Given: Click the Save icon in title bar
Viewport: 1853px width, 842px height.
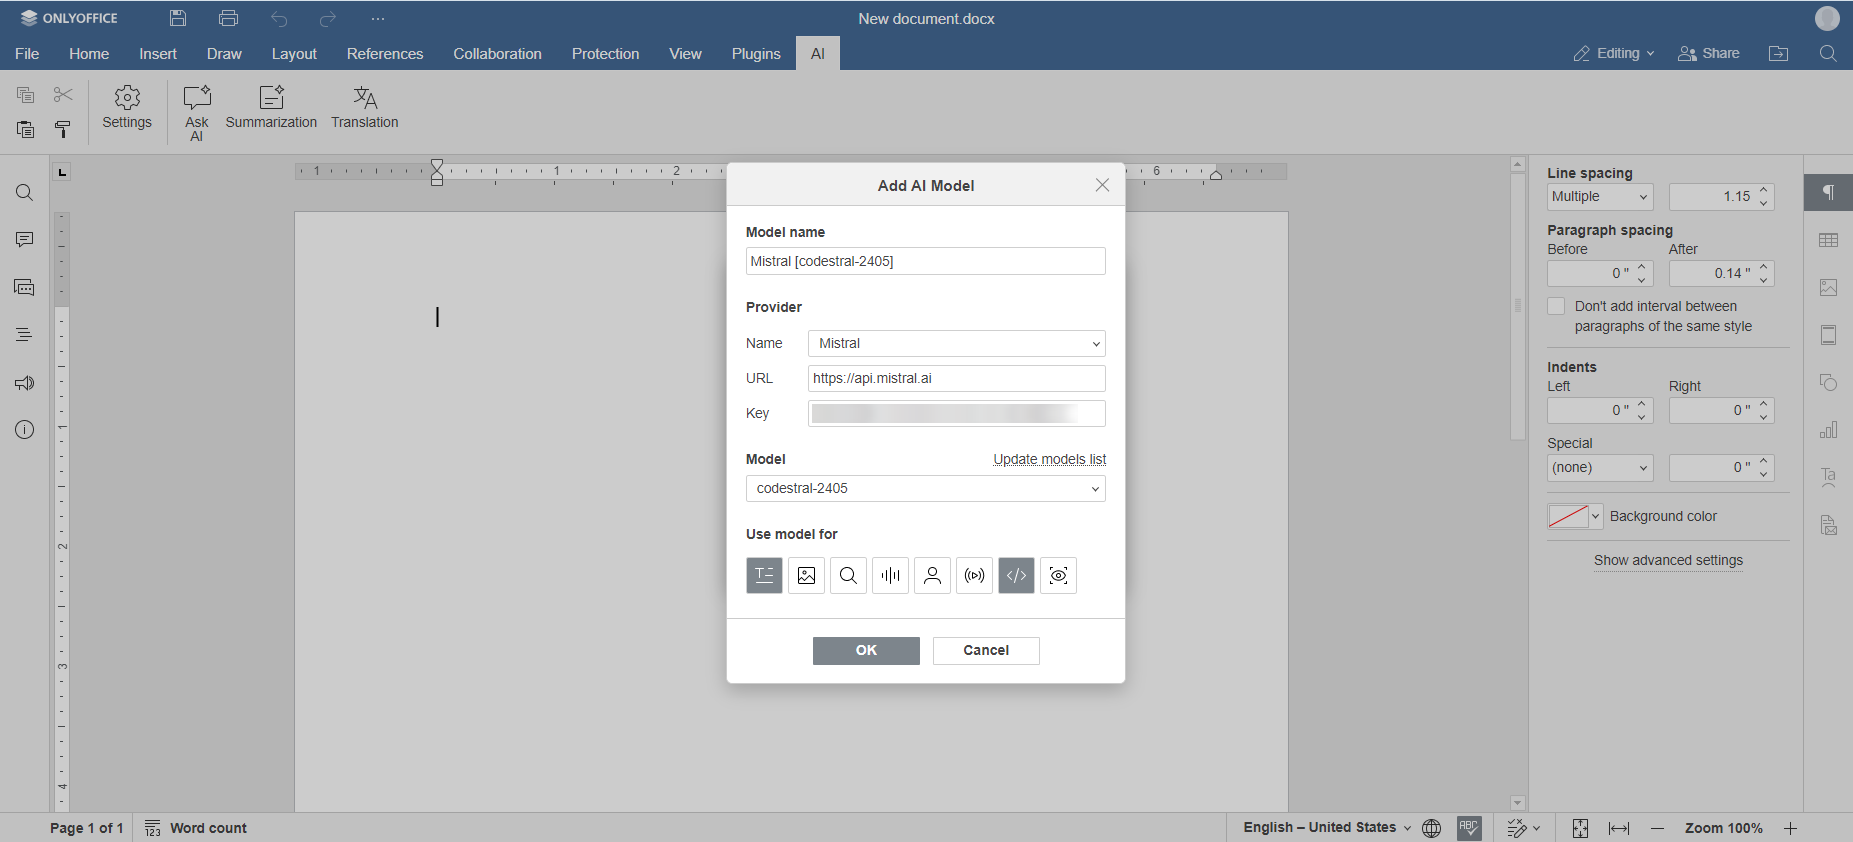Looking at the screenshot, I should tap(178, 18).
